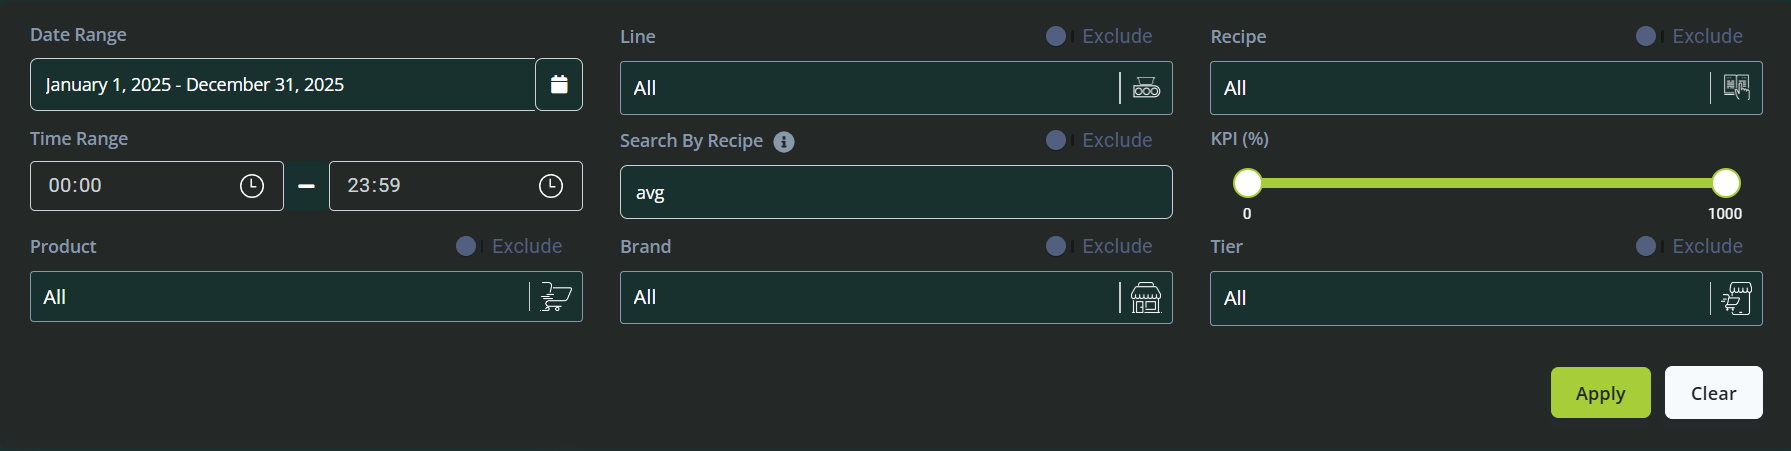Click the KPI slider maximum handle
Viewport: 1791px width, 451px height.
point(1725,183)
